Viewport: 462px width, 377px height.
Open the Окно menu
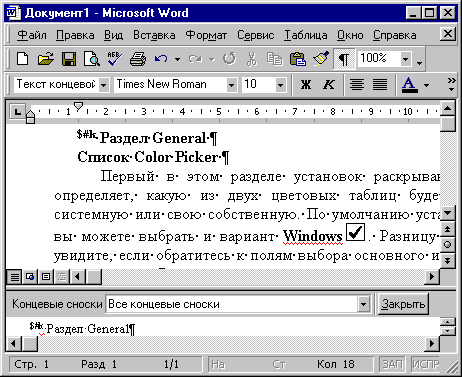pos(350,35)
